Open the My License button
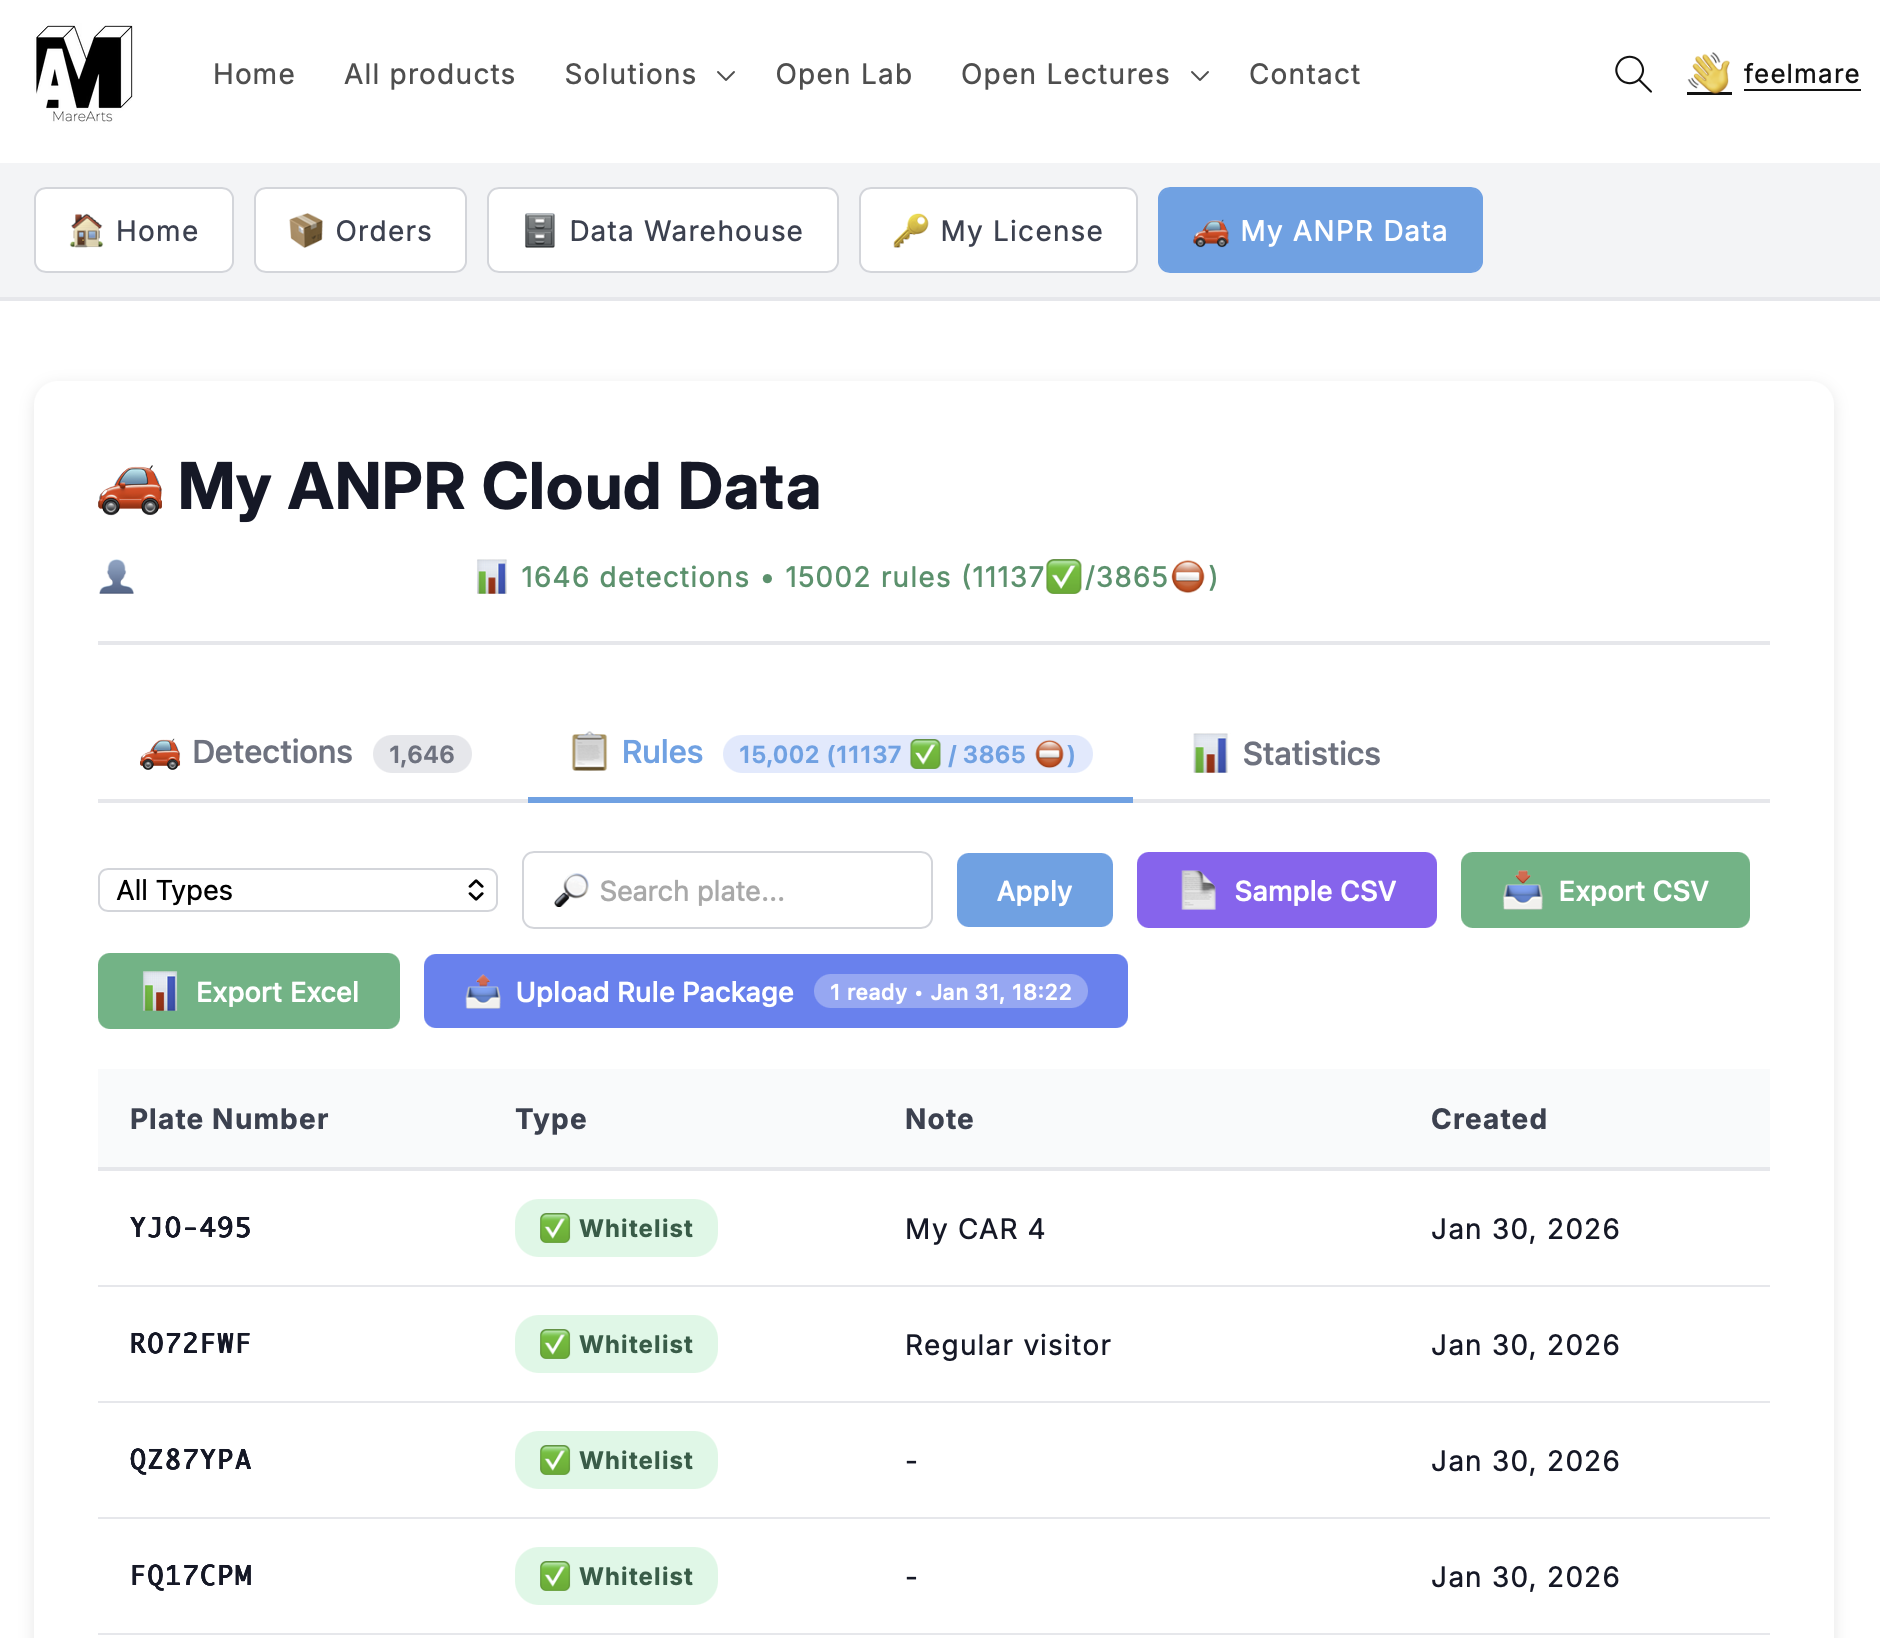1880x1638 pixels. pyautogui.click(x=998, y=230)
